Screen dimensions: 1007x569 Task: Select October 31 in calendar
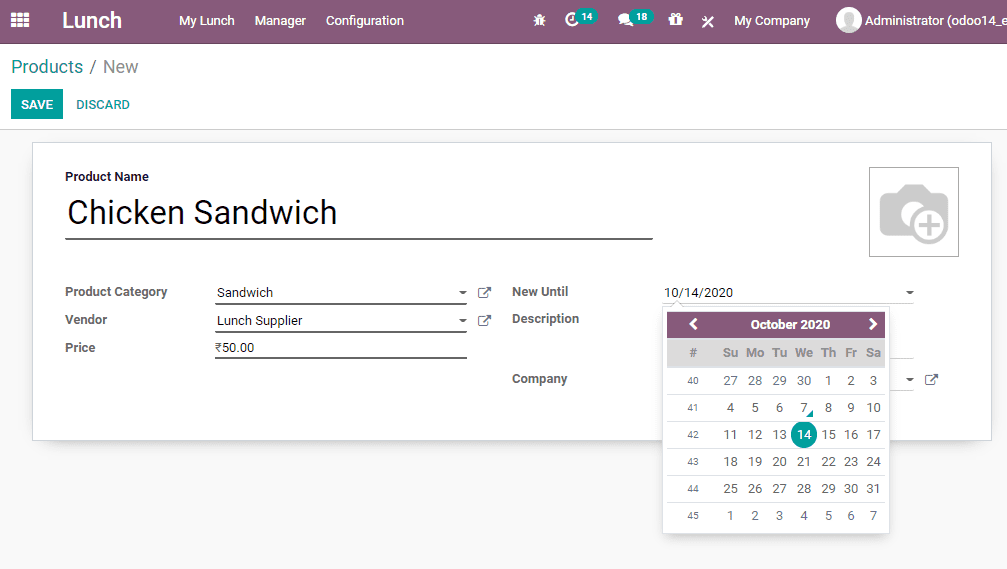pos(873,489)
